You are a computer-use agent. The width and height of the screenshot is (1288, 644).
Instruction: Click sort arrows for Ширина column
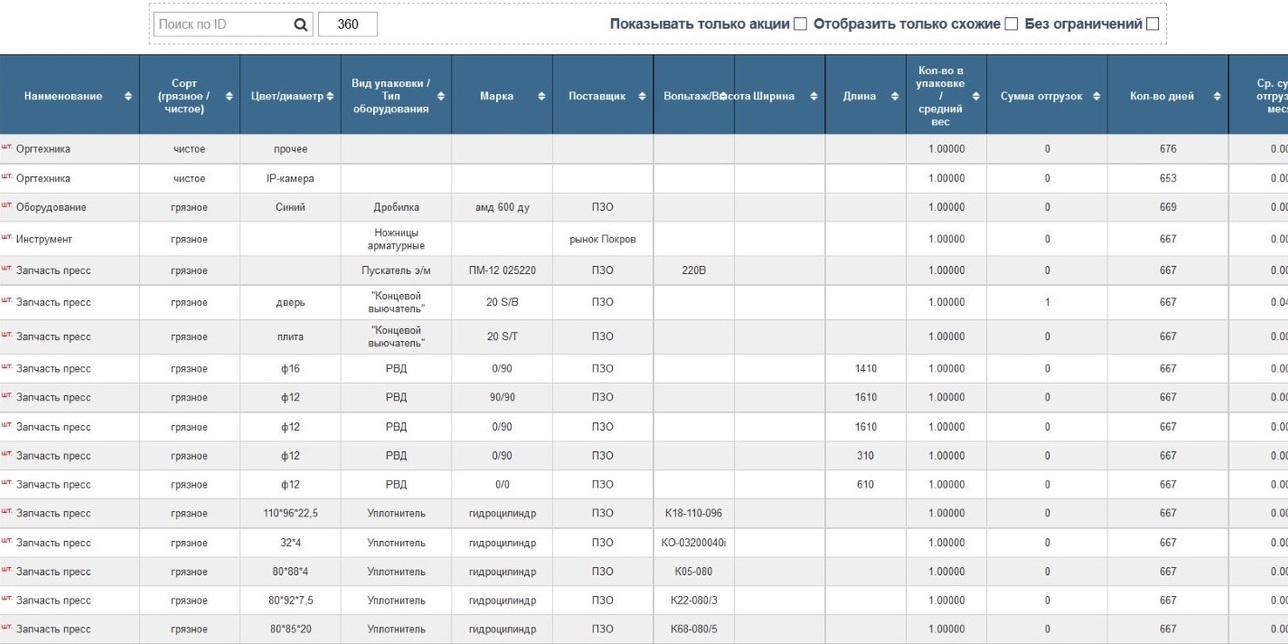(x=815, y=96)
